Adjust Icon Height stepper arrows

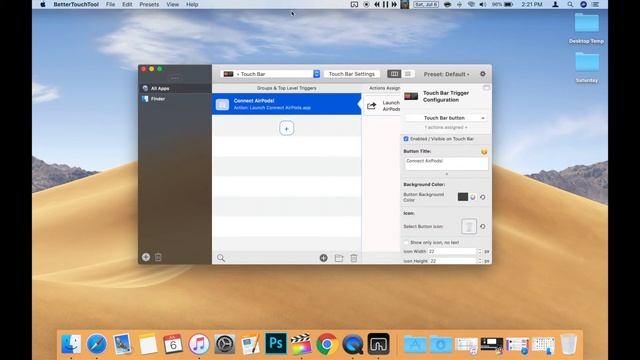pyautogui.click(x=480, y=261)
